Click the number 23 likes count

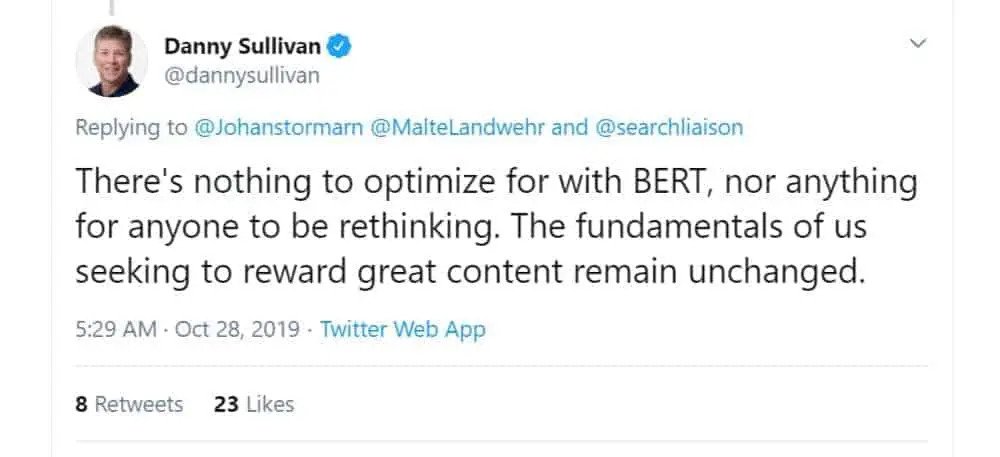point(225,404)
